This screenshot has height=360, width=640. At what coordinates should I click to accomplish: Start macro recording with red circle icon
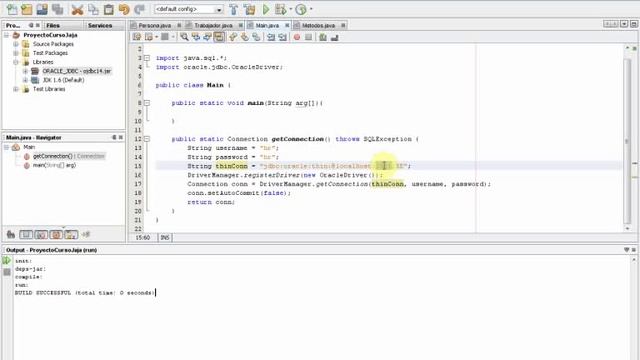click(x=297, y=37)
